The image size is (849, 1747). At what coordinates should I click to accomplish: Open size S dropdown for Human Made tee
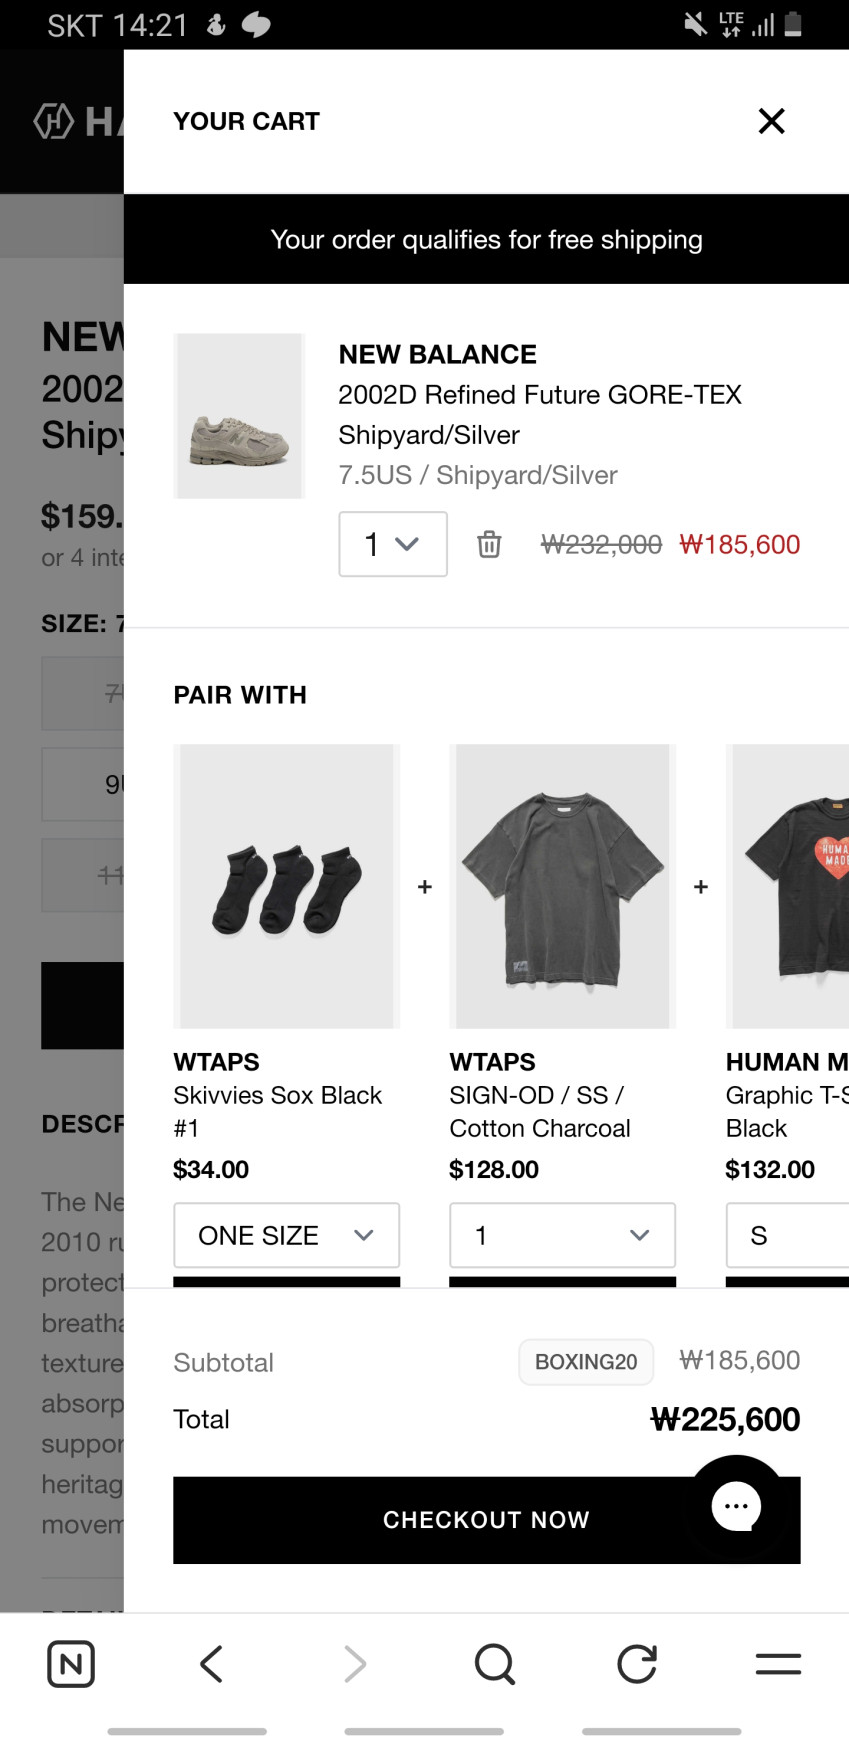click(788, 1235)
